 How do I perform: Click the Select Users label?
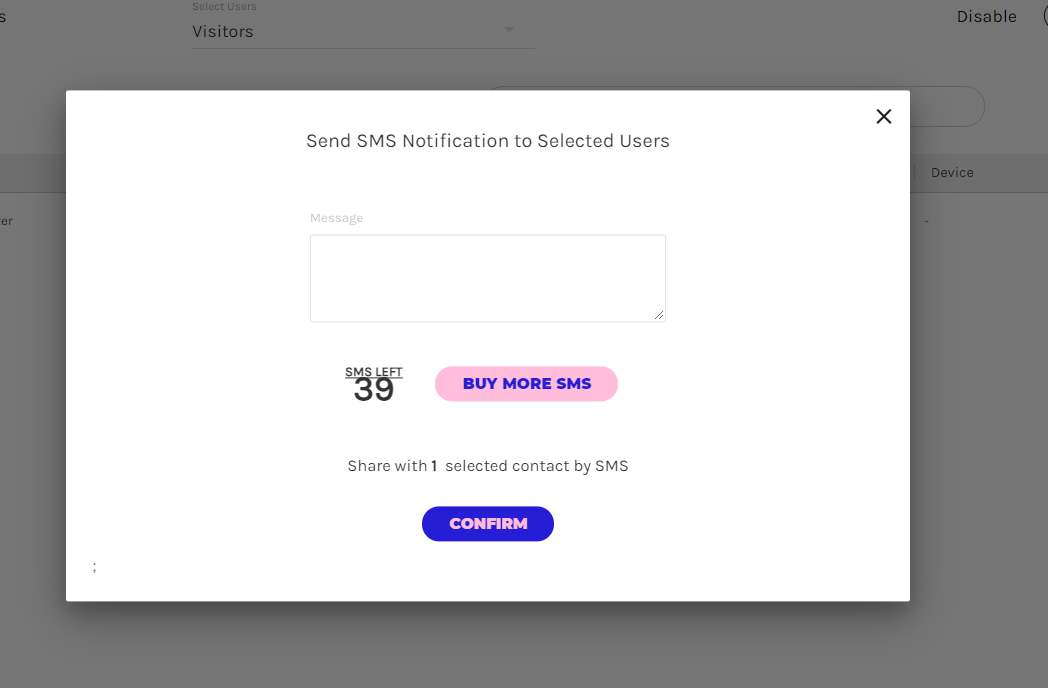(224, 7)
